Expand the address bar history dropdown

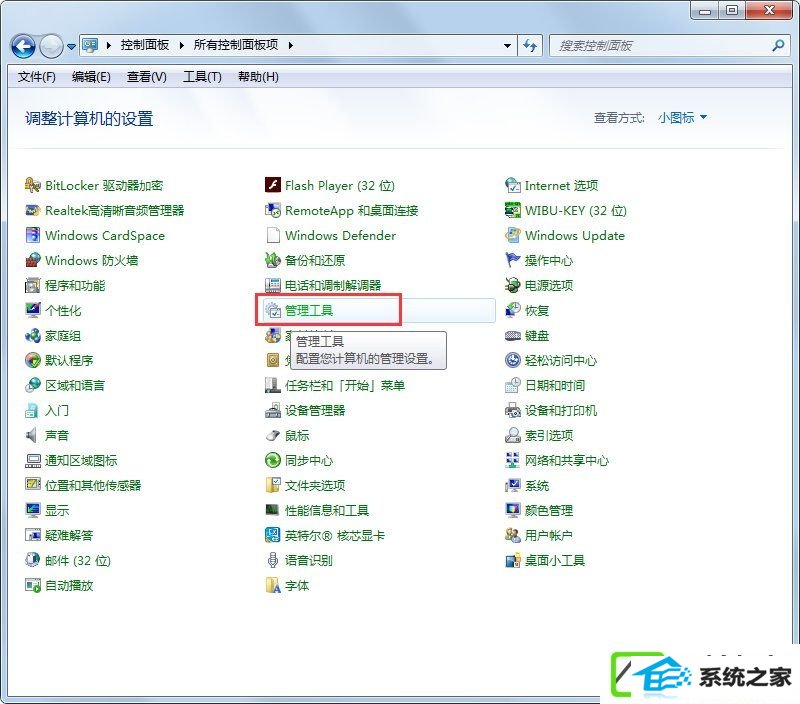pyautogui.click(x=507, y=45)
